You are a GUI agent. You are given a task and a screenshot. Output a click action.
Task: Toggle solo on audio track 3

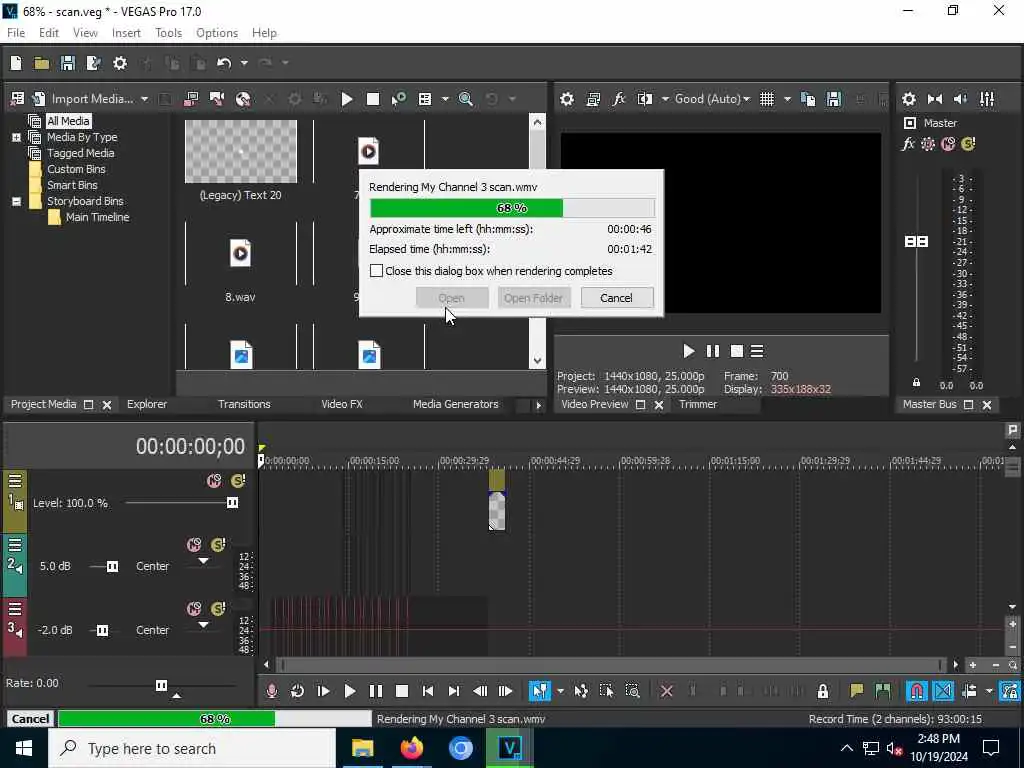[x=218, y=609]
